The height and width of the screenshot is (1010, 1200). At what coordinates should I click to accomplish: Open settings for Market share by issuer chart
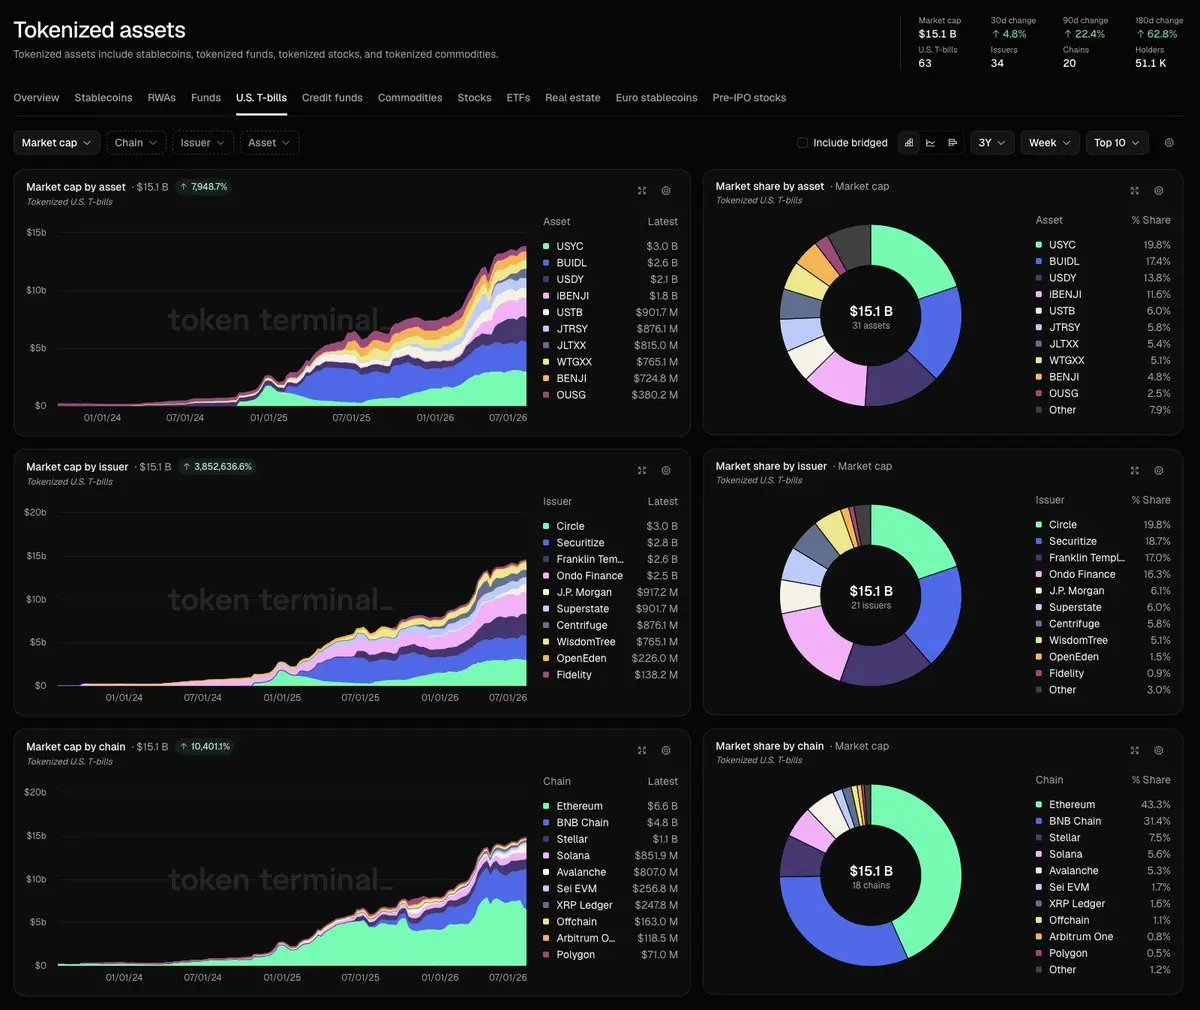1159,470
